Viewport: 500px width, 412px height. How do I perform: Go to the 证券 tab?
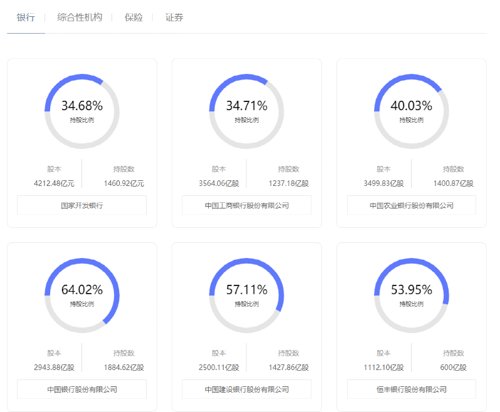174,17
